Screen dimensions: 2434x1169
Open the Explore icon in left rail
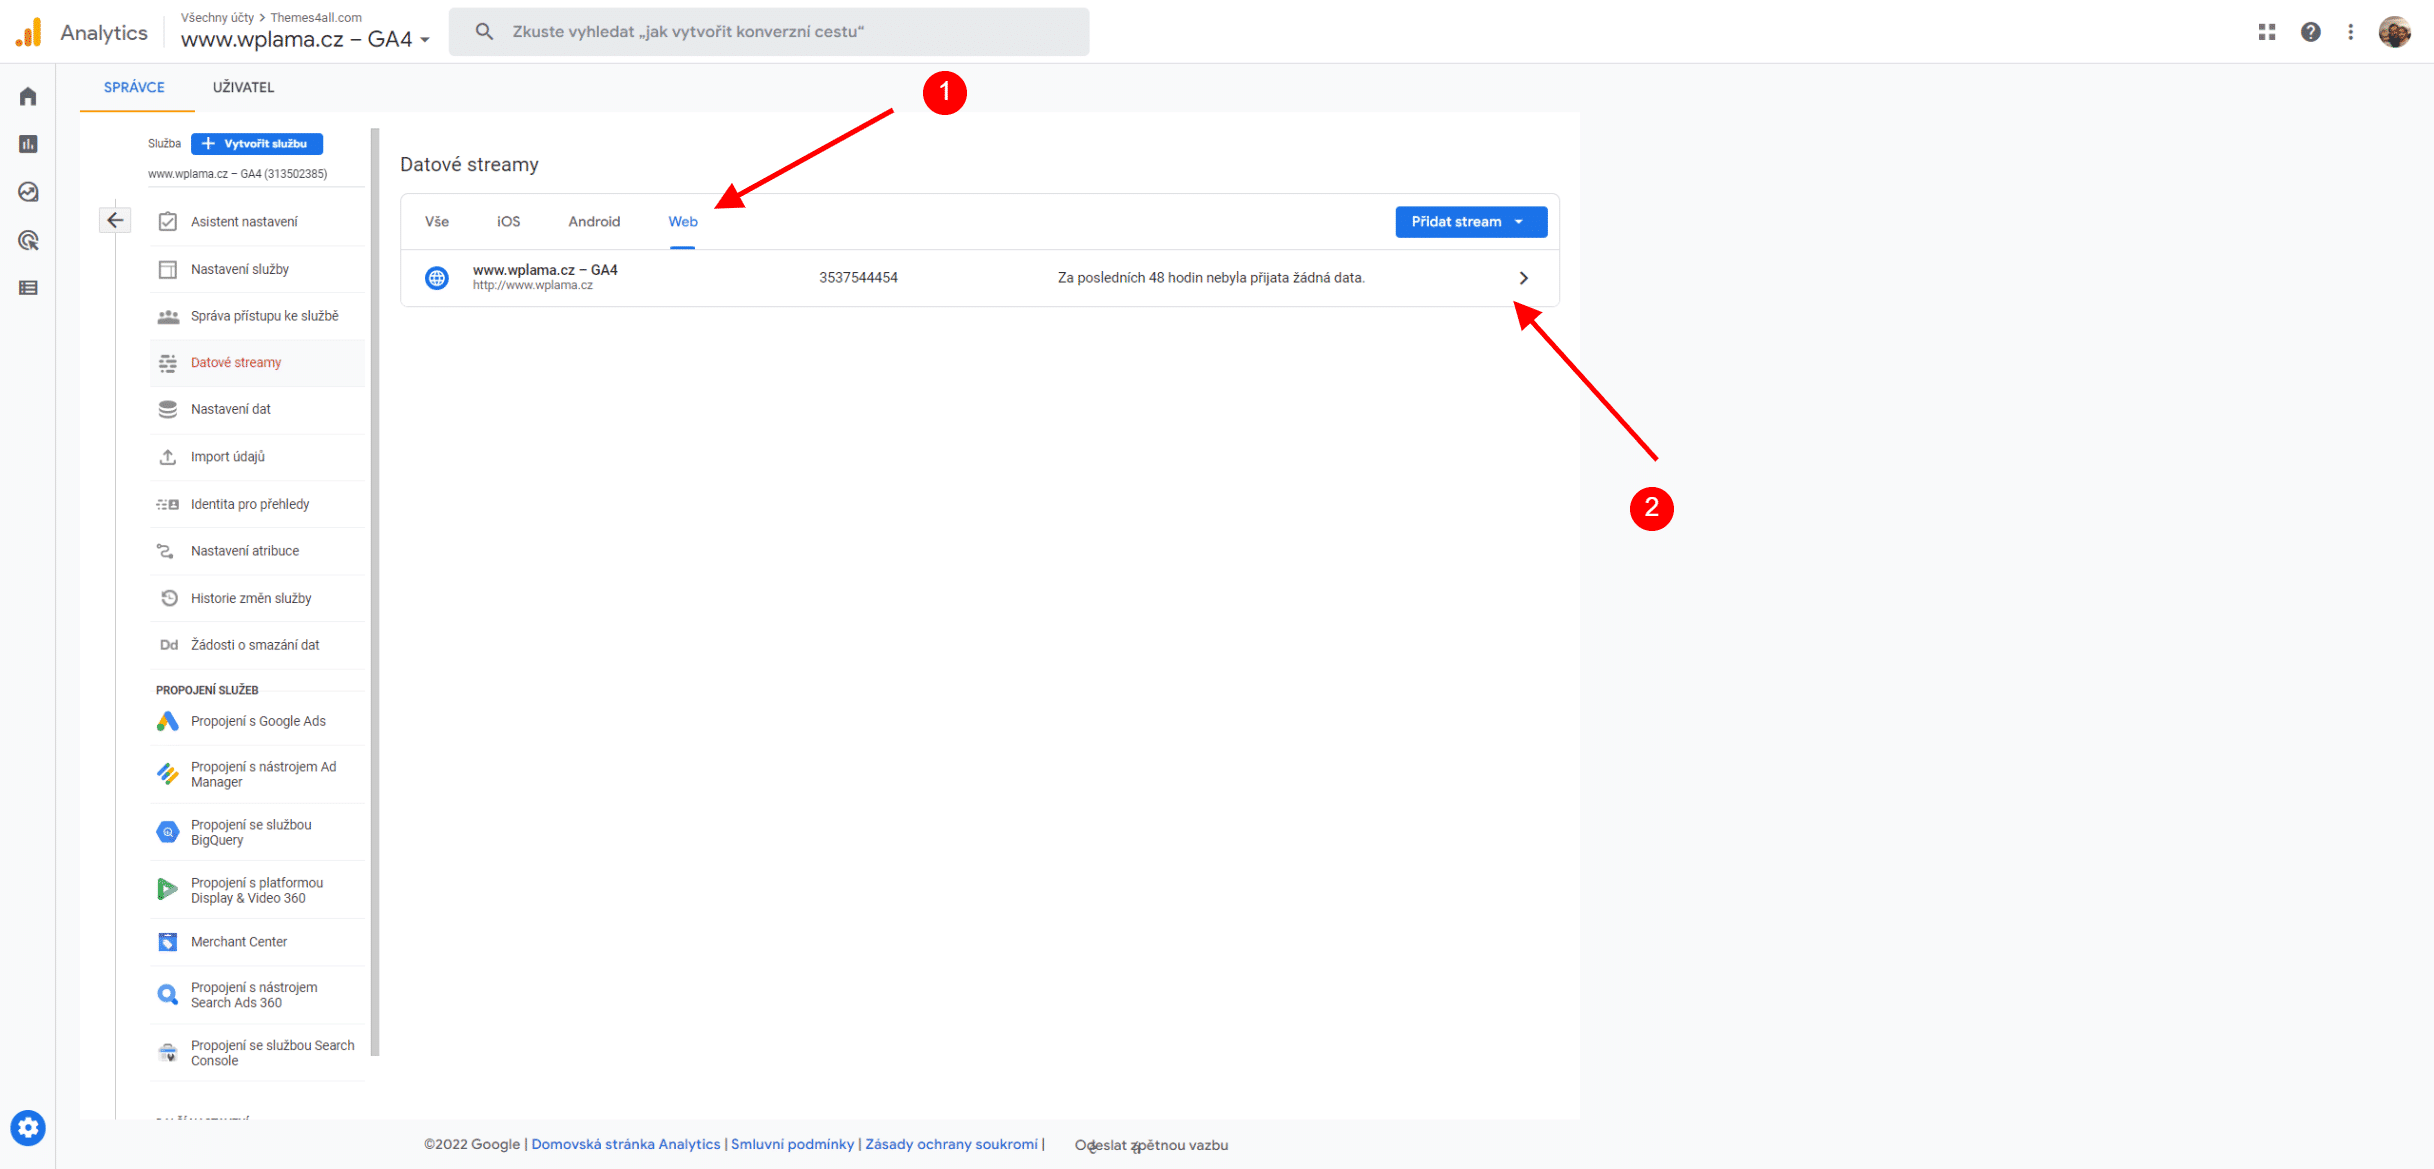coord(28,192)
